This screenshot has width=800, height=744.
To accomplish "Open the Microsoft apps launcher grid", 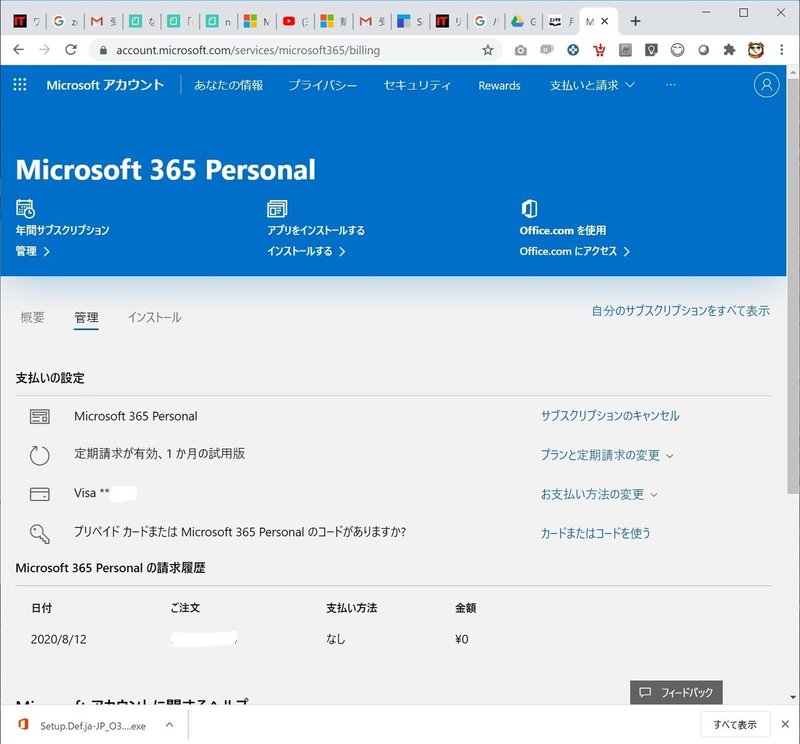I will (20, 85).
